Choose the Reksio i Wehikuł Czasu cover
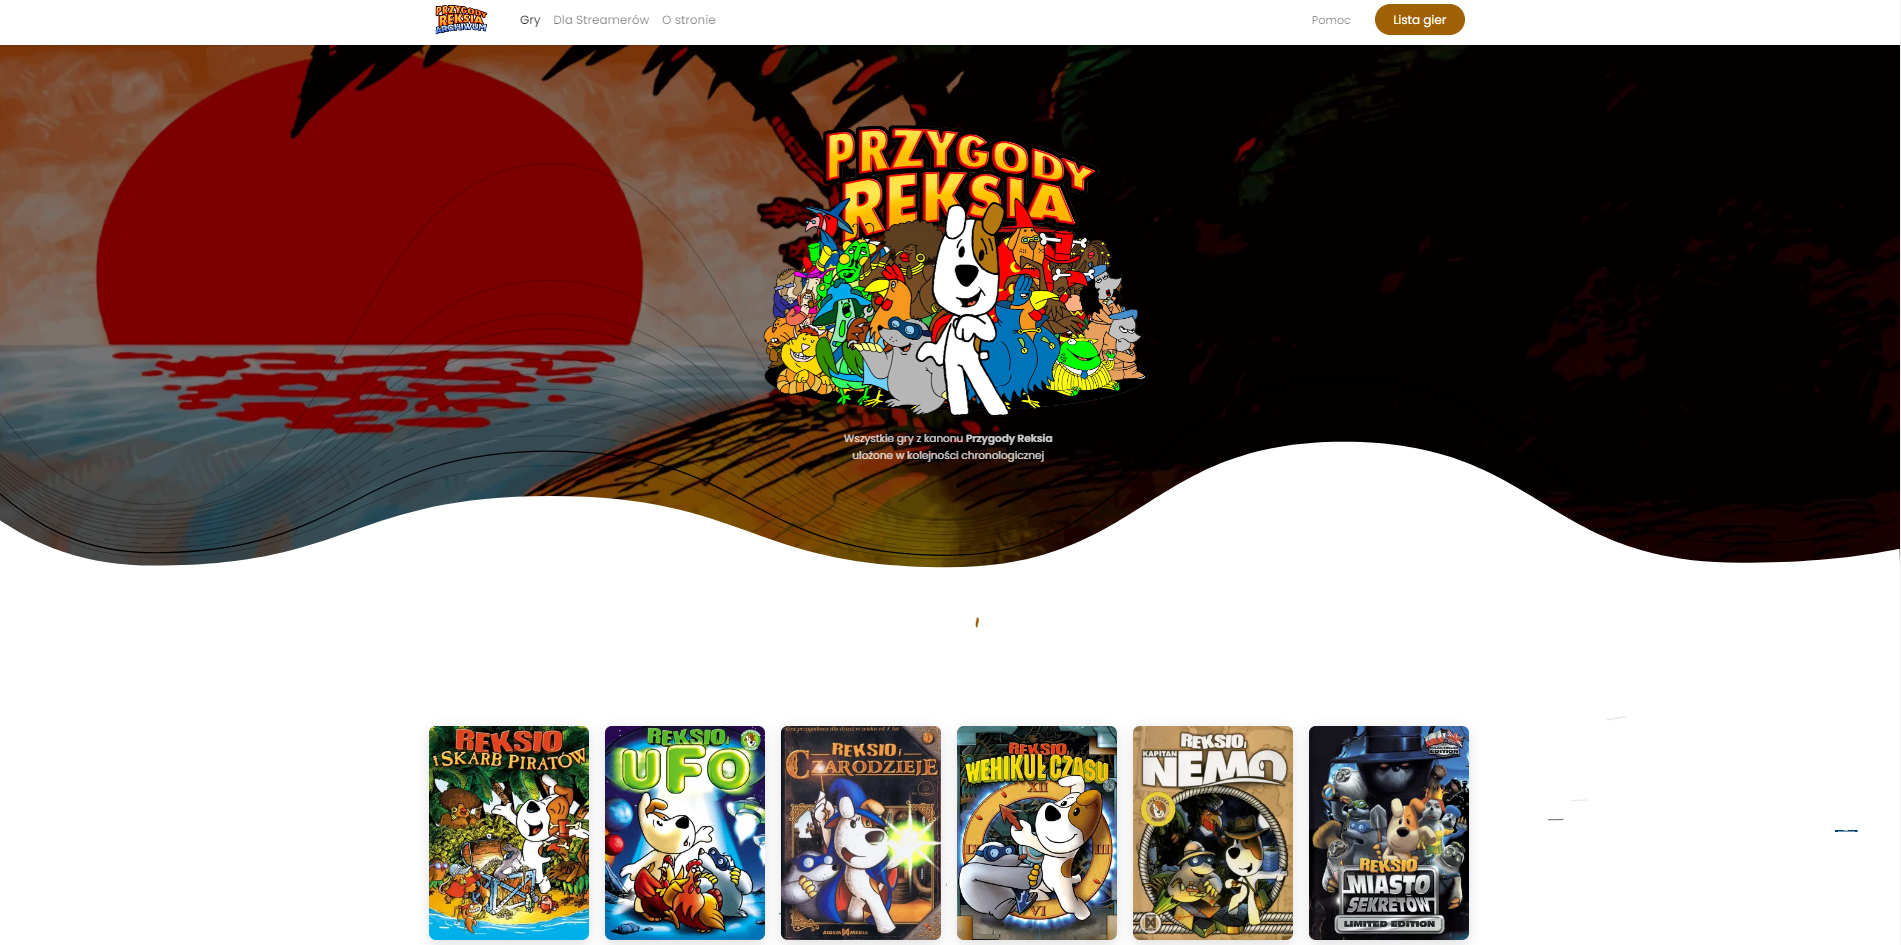 point(1036,832)
